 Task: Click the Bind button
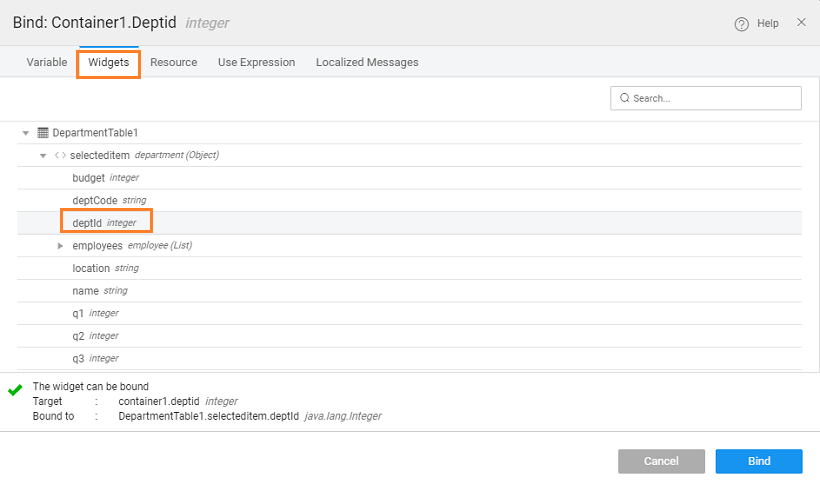[x=758, y=461]
